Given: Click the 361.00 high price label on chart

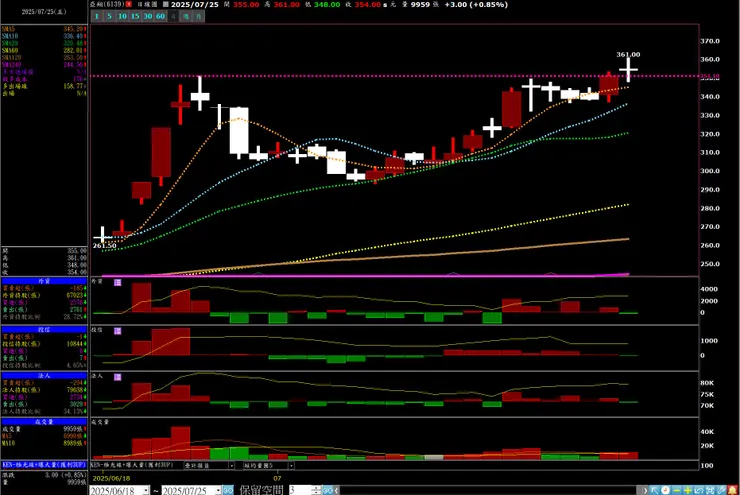Looking at the screenshot, I should pos(628,55).
